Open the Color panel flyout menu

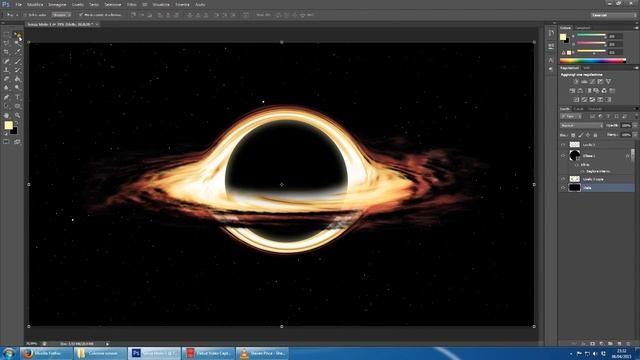pyautogui.click(x=636, y=28)
